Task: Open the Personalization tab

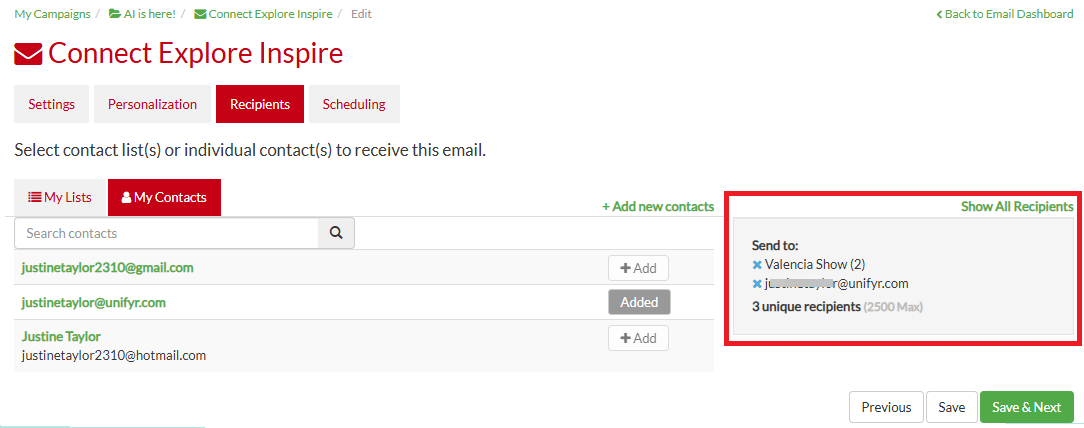Action: (x=152, y=104)
